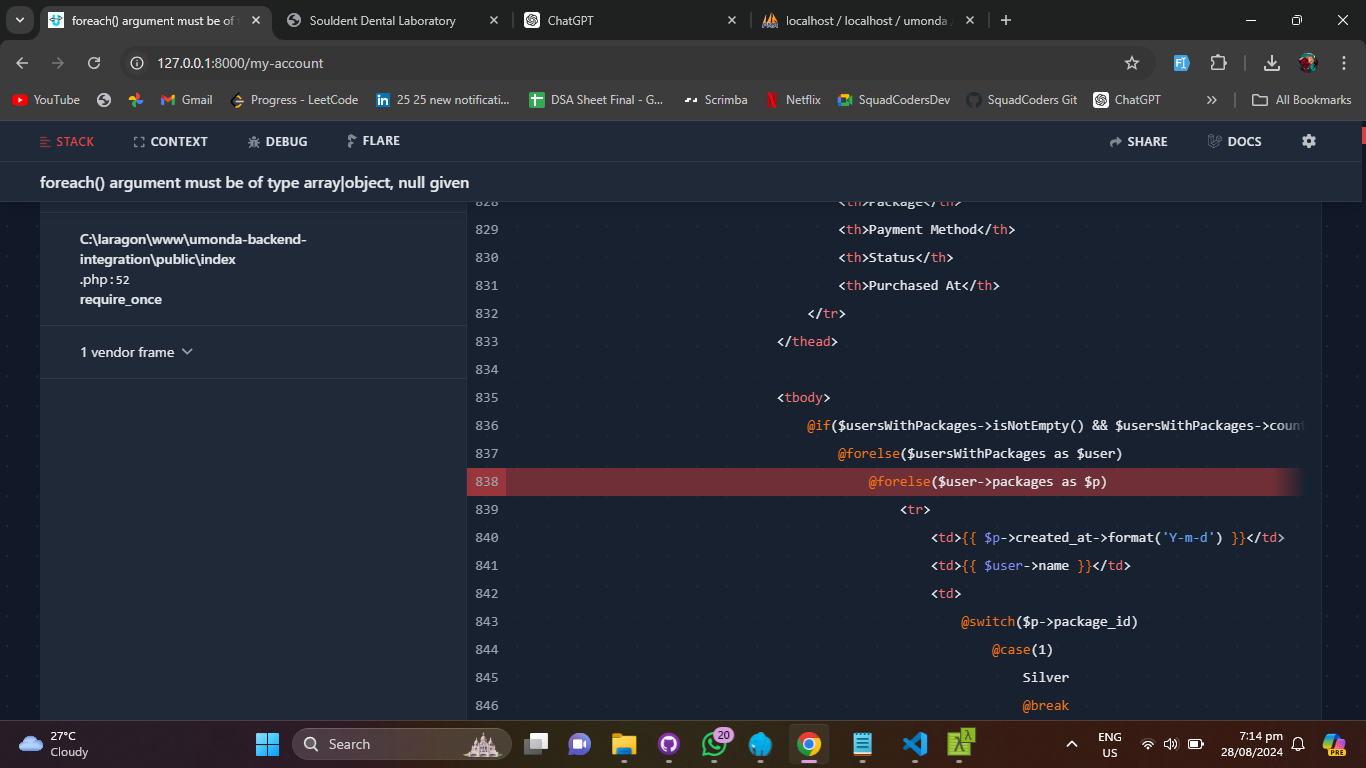Switch to the DEBUG tab
The image size is (1366, 768).
pyautogui.click(x=277, y=142)
